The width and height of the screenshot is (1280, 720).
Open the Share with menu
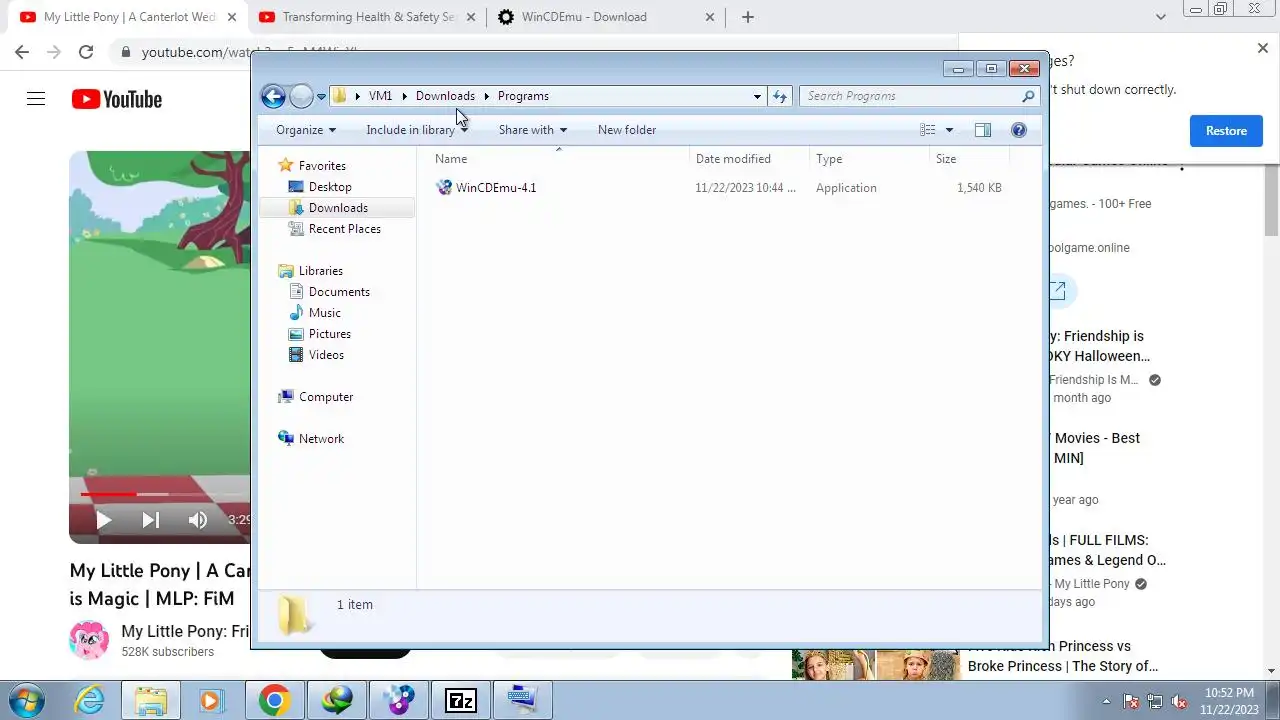[x=533, y=130]
